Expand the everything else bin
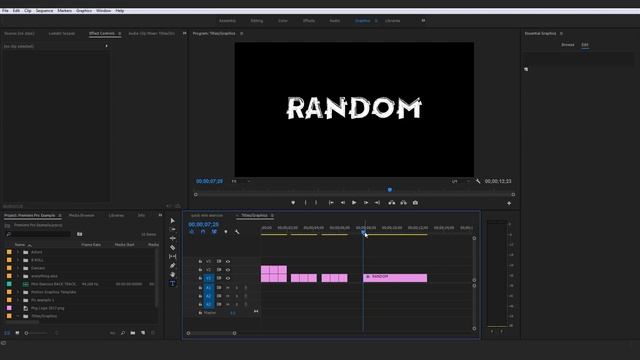 [18, 276]
